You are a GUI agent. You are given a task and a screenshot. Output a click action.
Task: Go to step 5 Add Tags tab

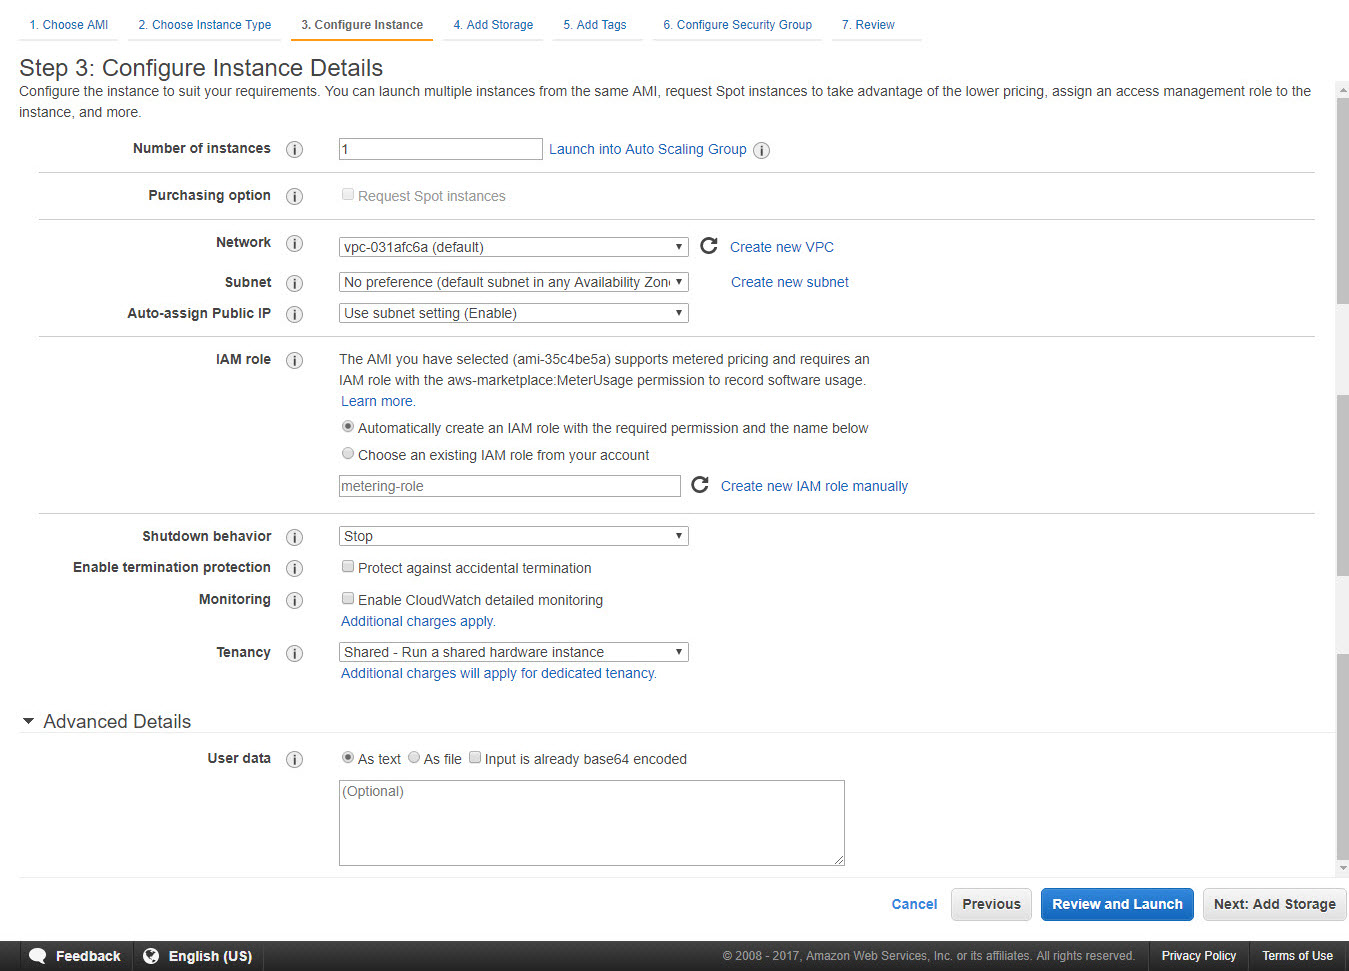595,25
